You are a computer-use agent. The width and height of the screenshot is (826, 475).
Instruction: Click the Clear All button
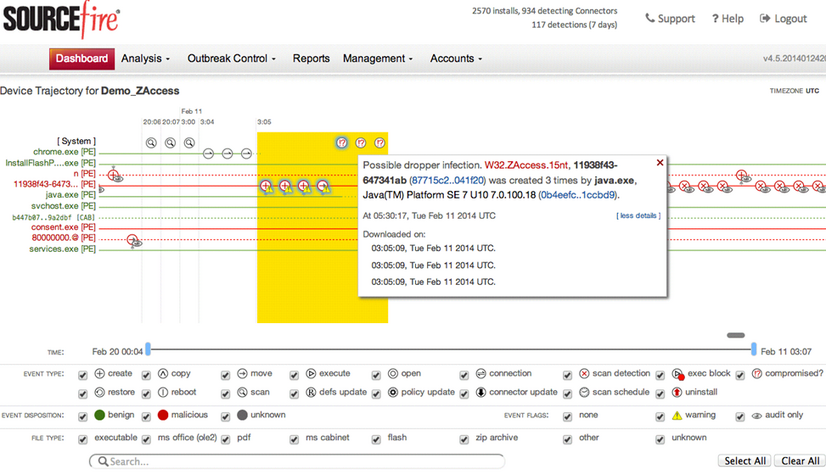point(800,461)
